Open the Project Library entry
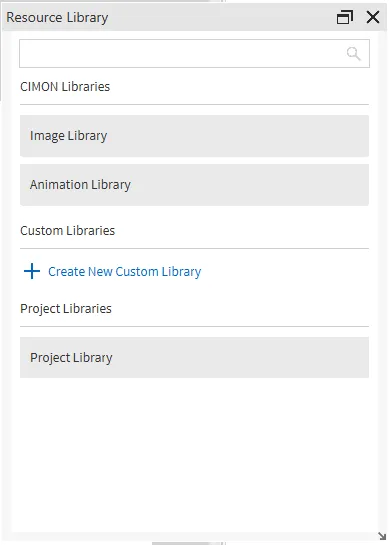The height and width of the screenshot is (545, 389). [194, 357]
